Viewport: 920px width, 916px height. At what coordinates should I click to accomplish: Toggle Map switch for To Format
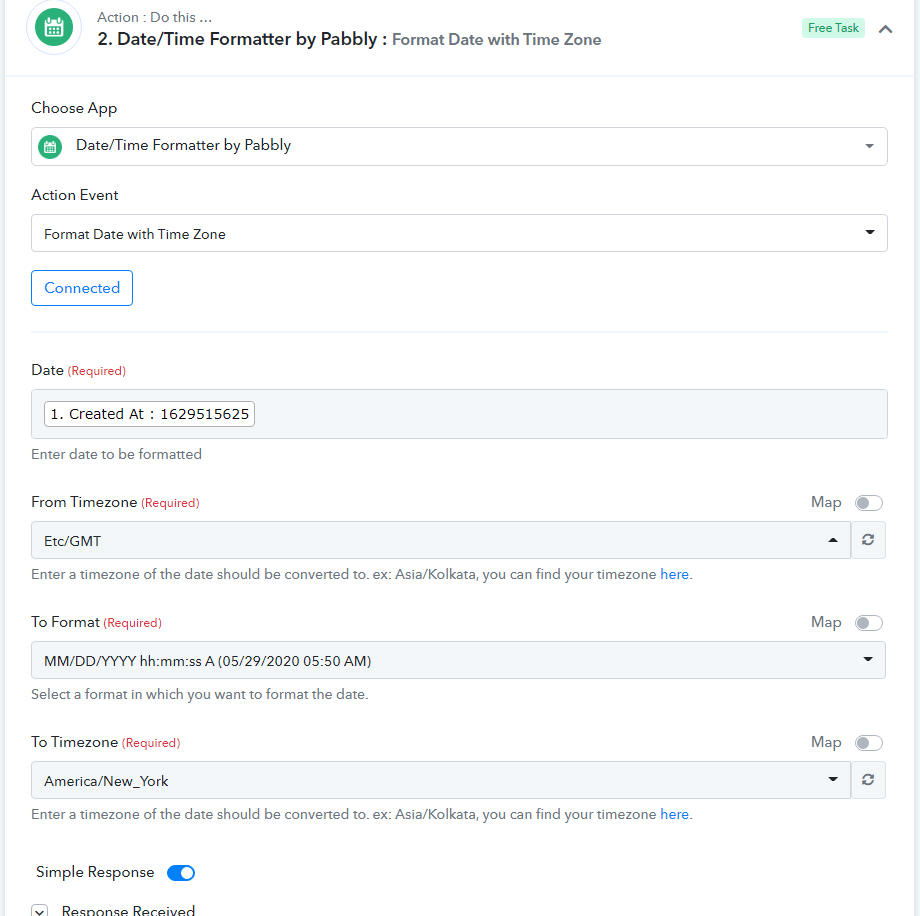pyautogui.click(x=868, y=623)
